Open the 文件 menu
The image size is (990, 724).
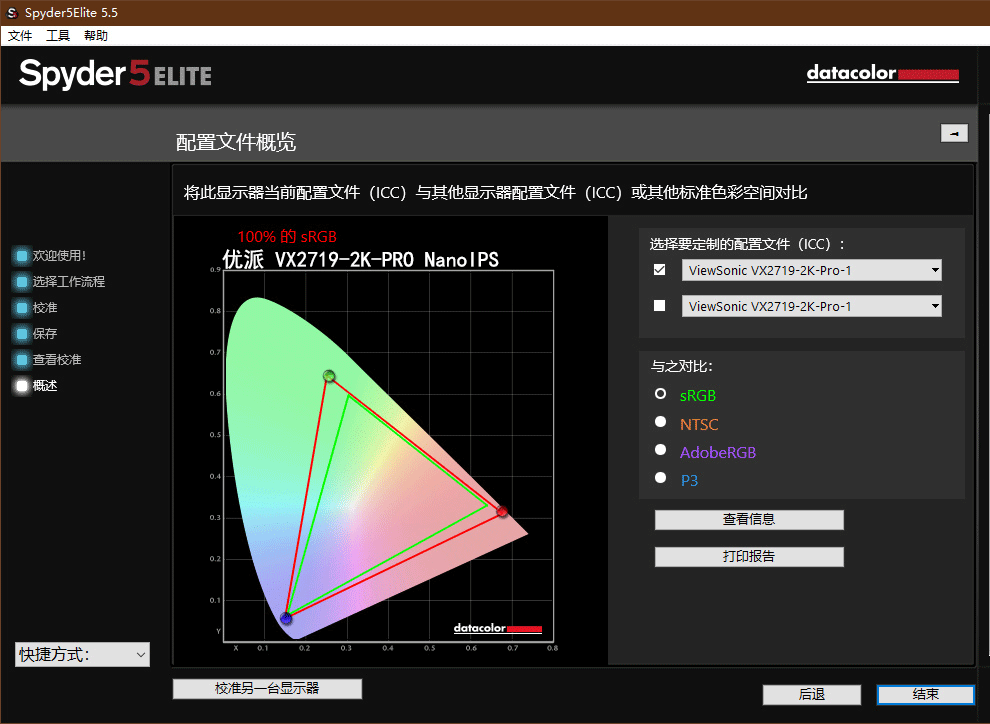point(20,36)
